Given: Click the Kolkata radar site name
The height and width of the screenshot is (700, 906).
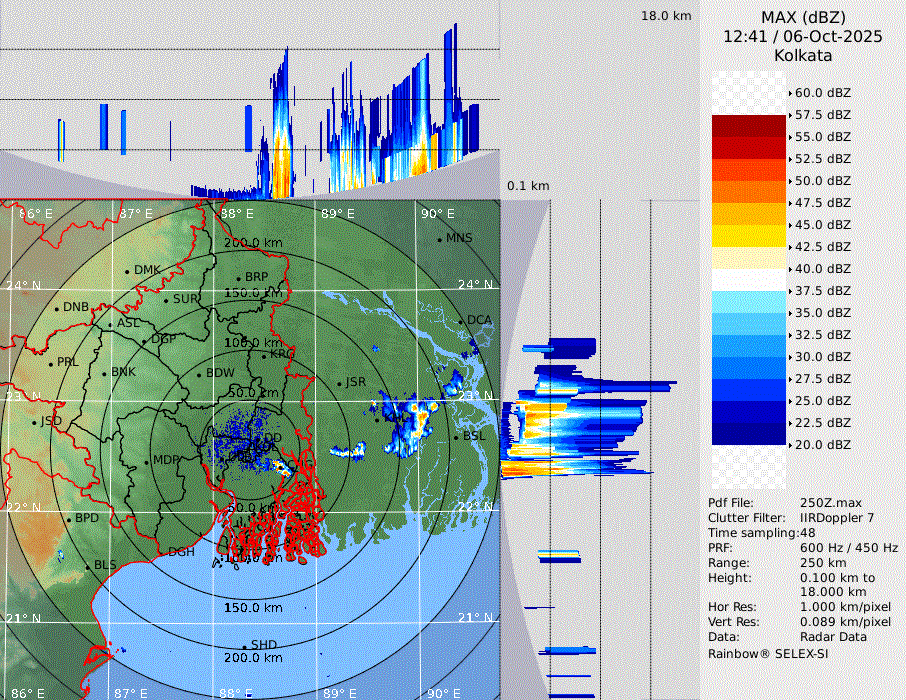Looking at the screenshot, I should (x=803, y=55).
